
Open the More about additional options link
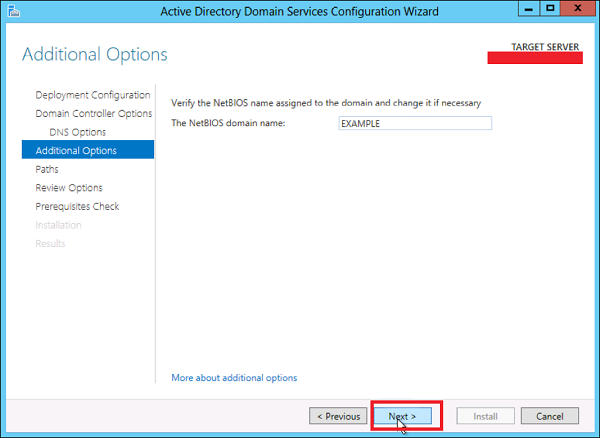(x=234, y=378)
